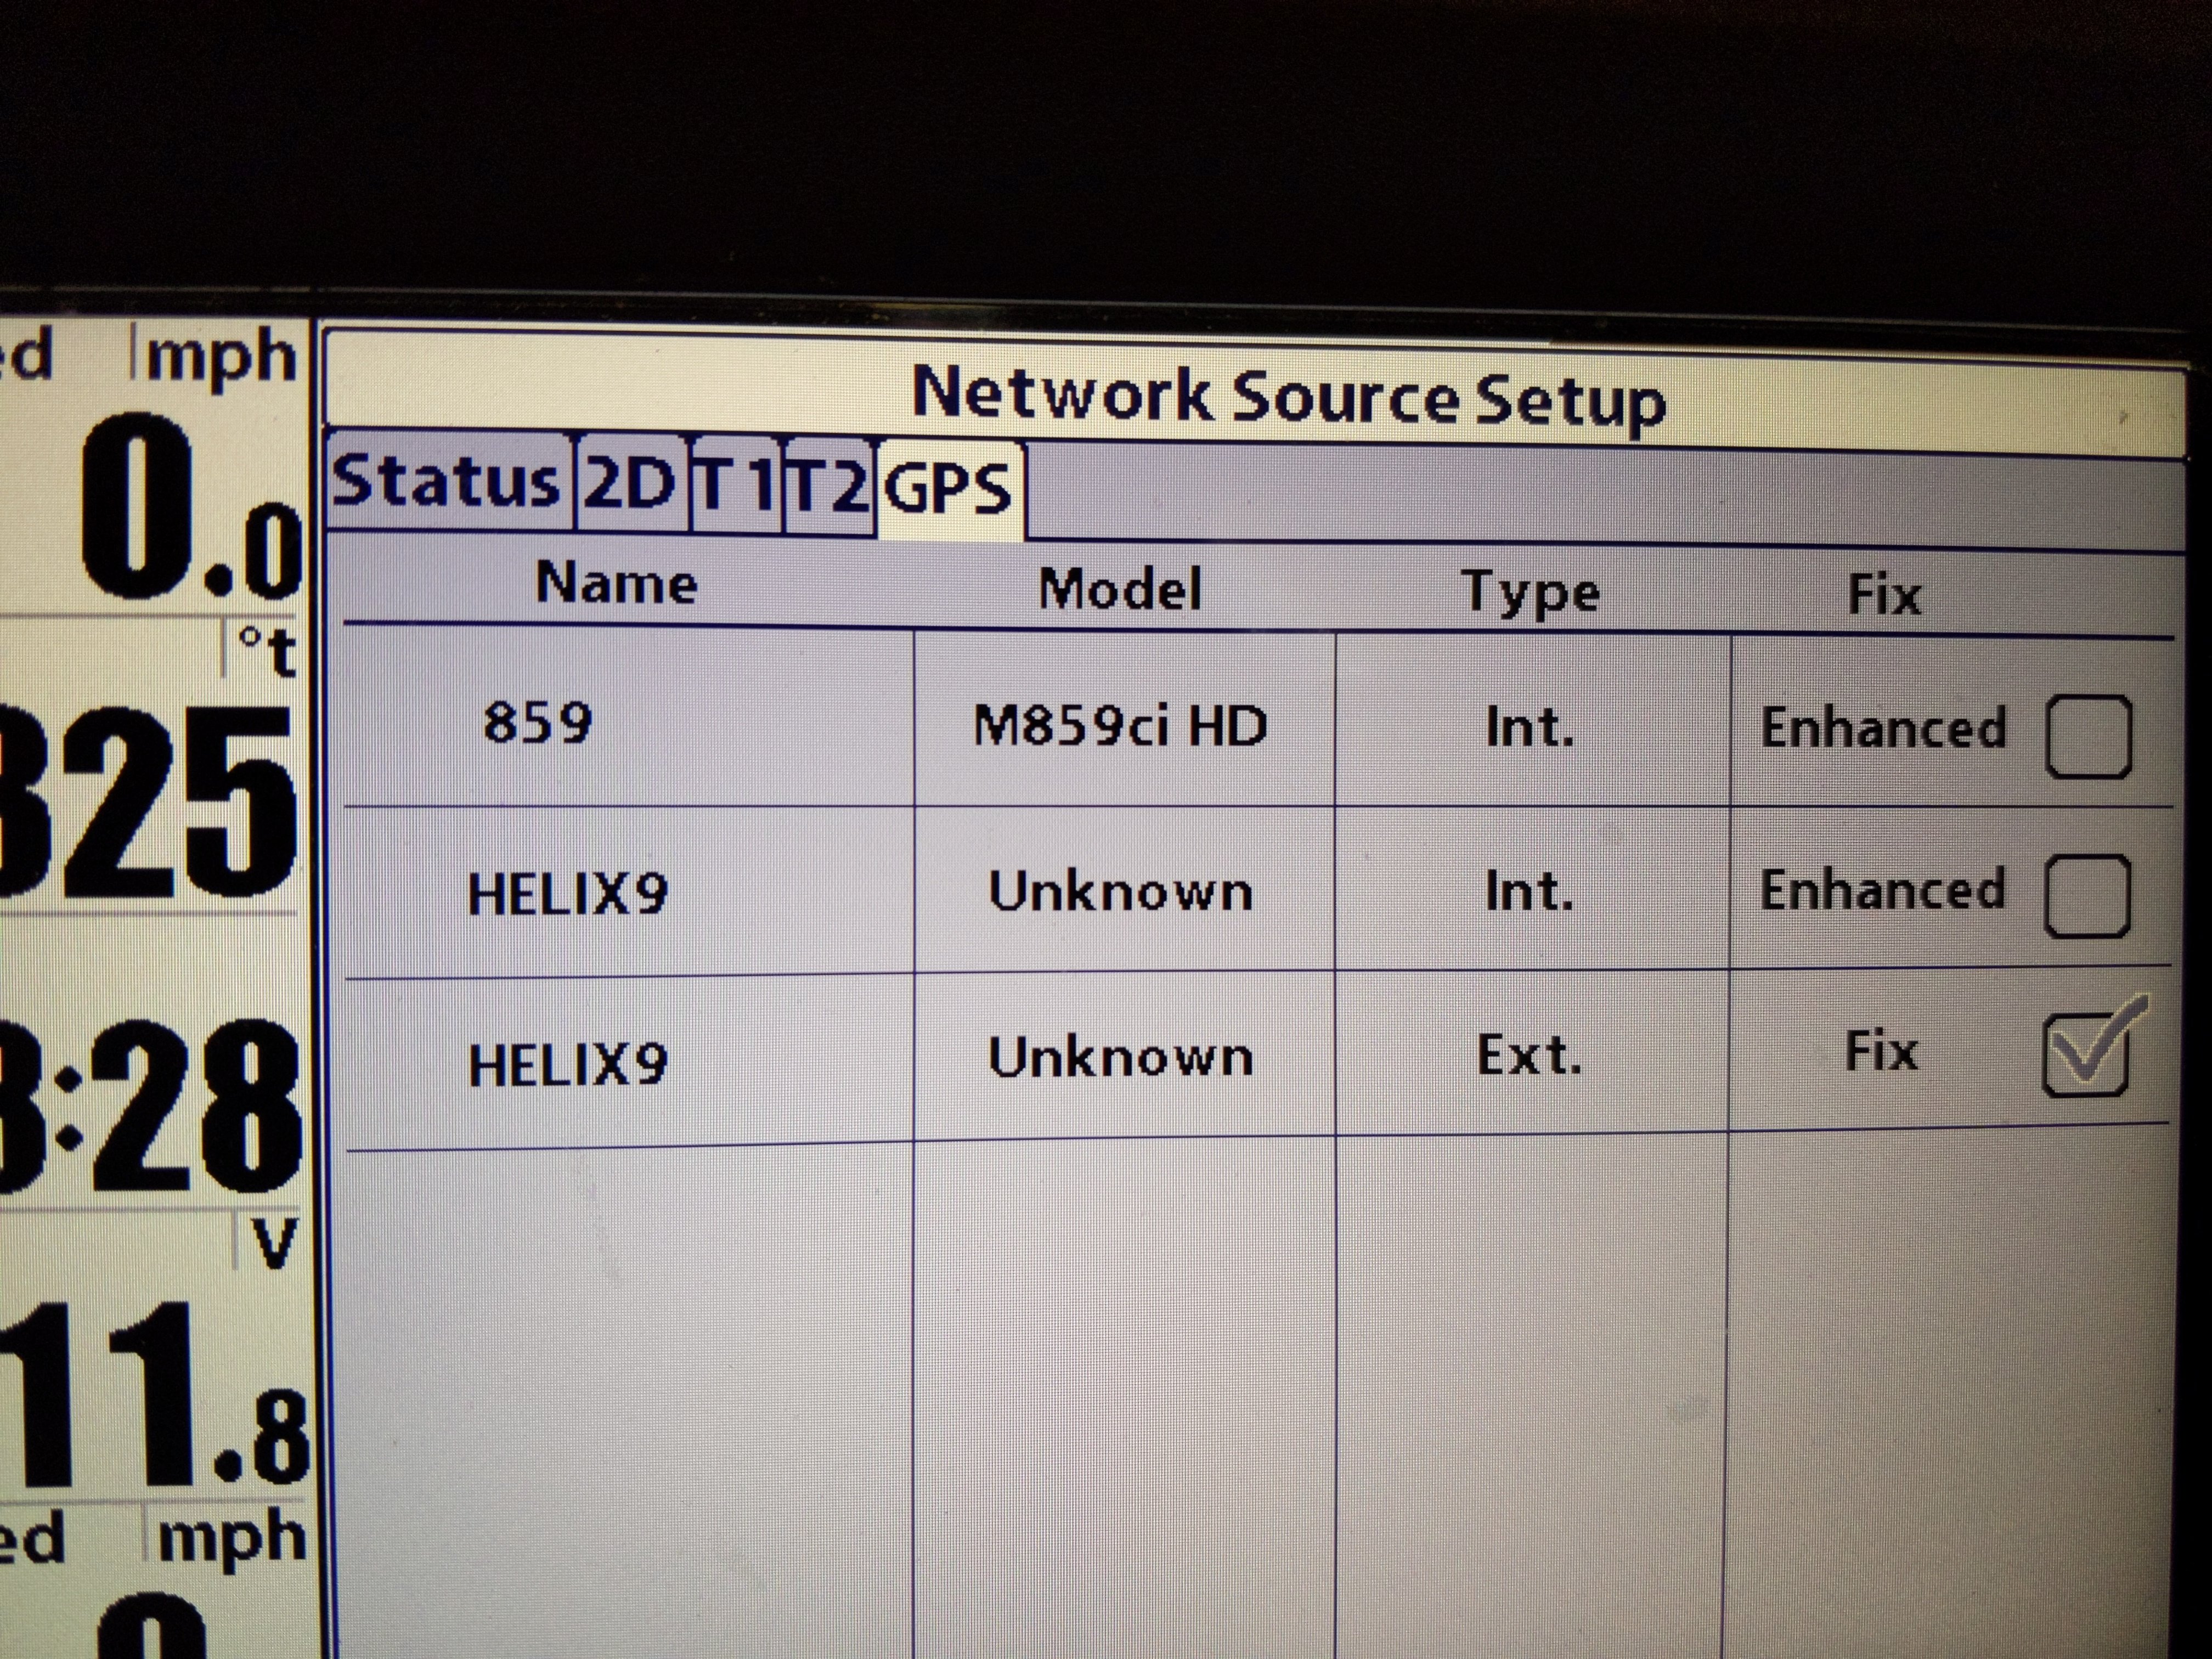The width and height of the screenshot is (2212, 1659).
Task: Select the T1 tab
Action: (x=737, y=487)
